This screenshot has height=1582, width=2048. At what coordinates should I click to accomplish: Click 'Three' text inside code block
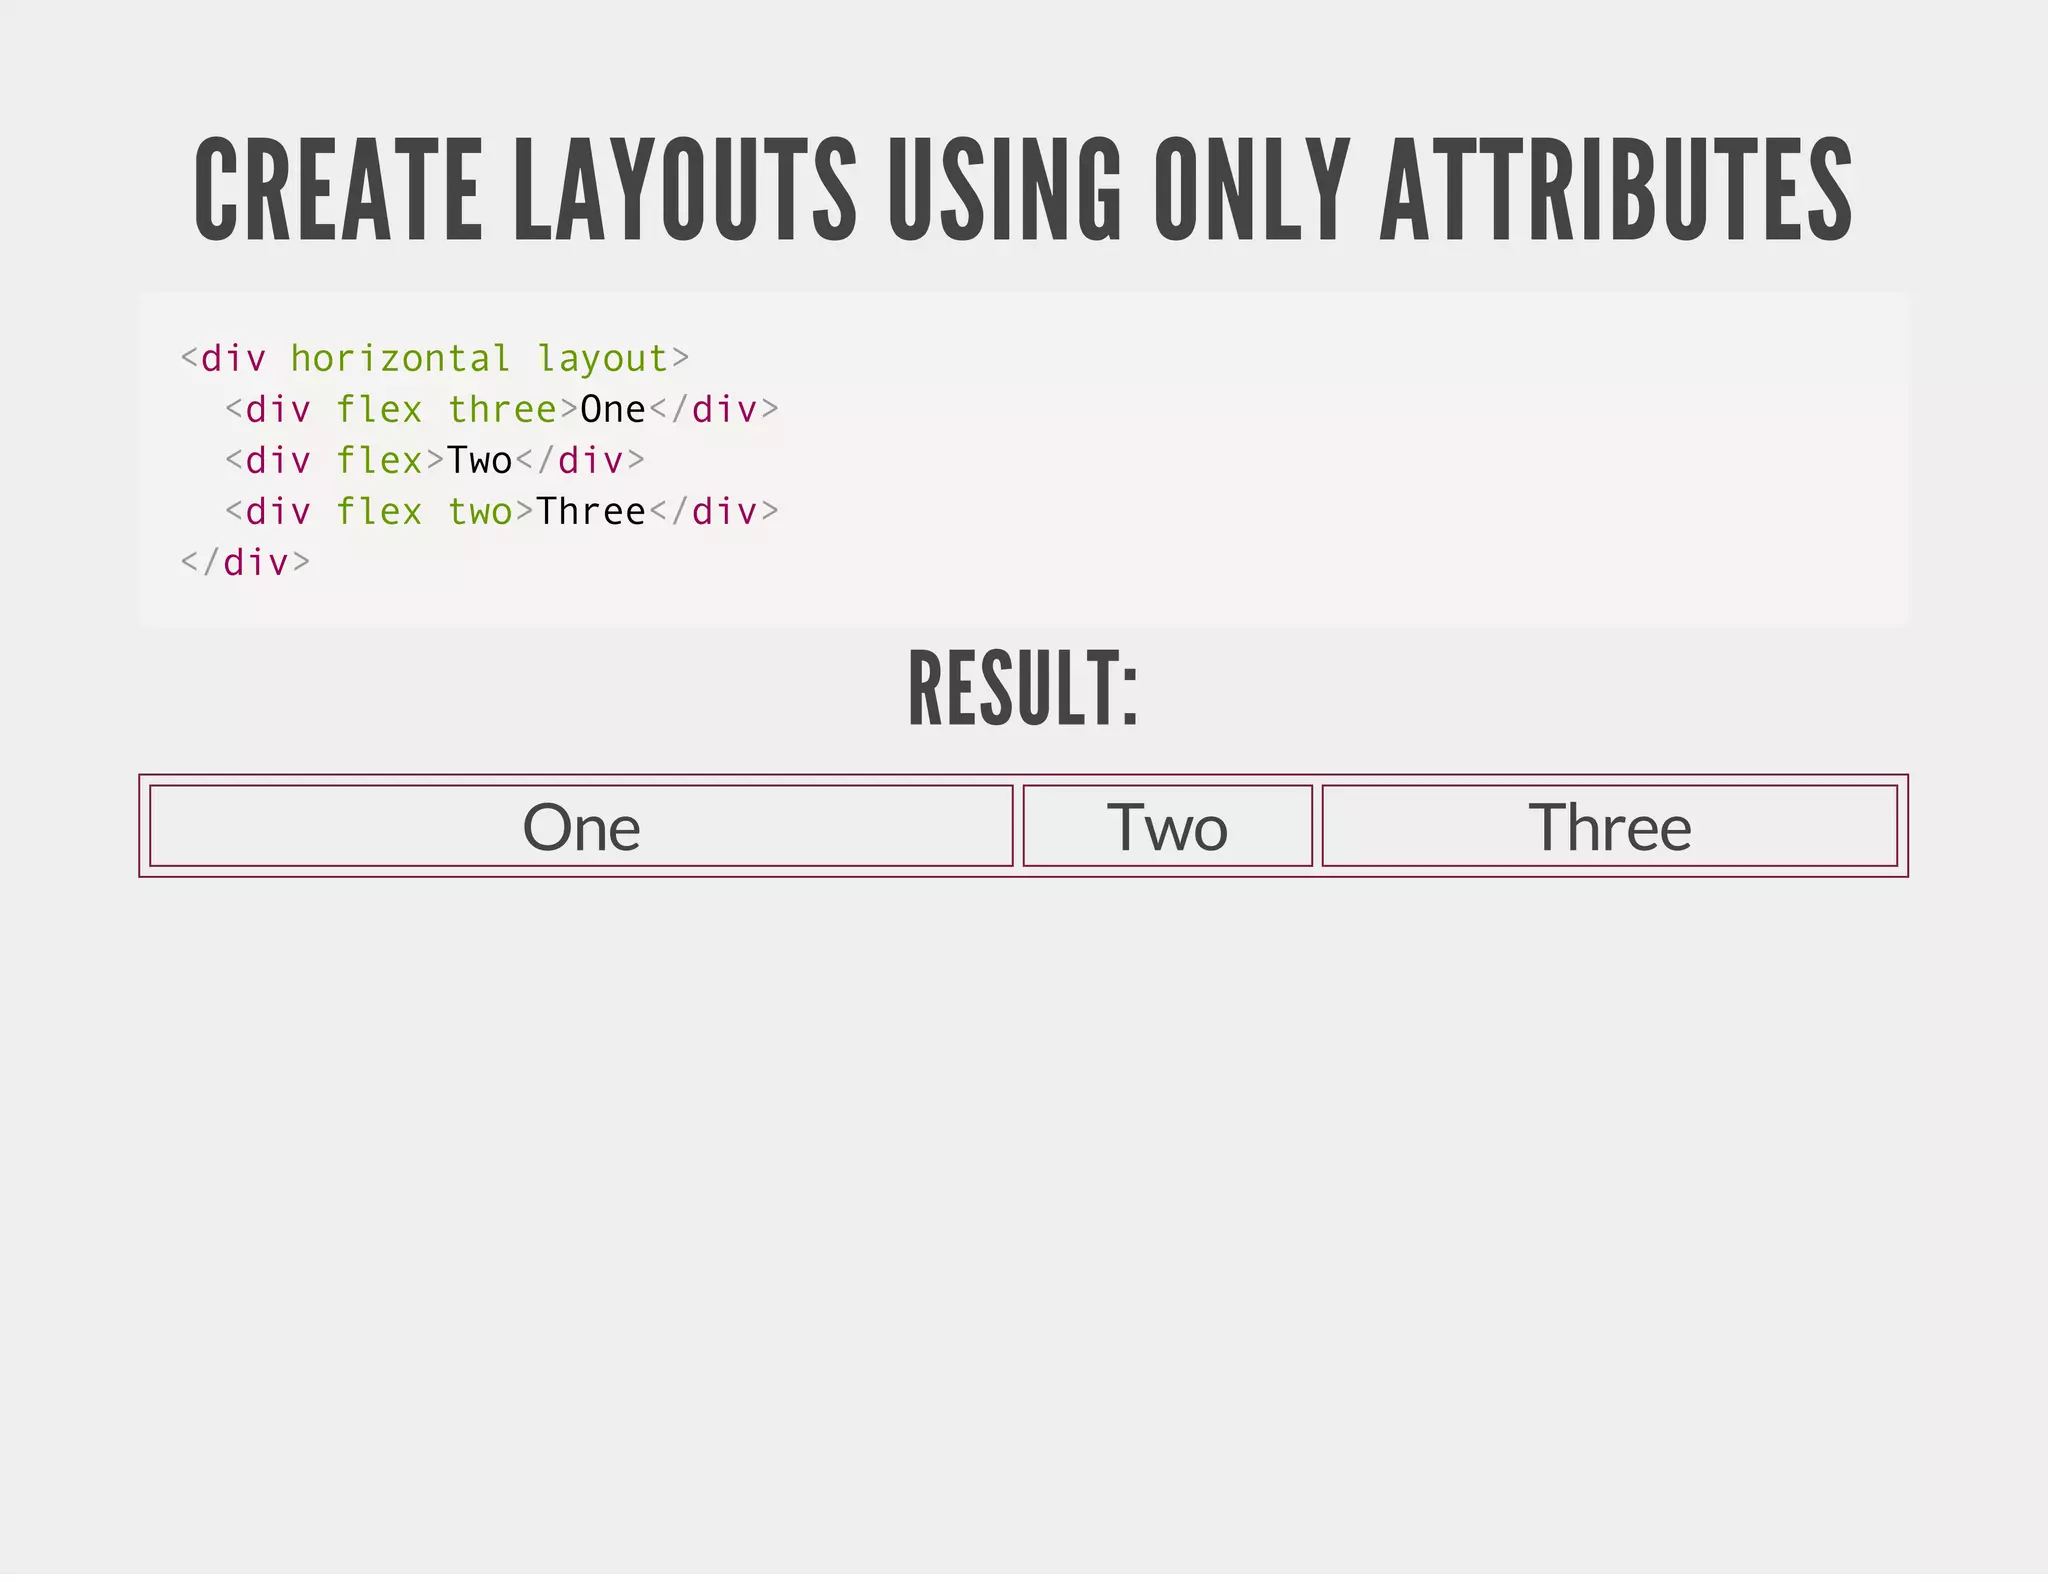point(591,511)
